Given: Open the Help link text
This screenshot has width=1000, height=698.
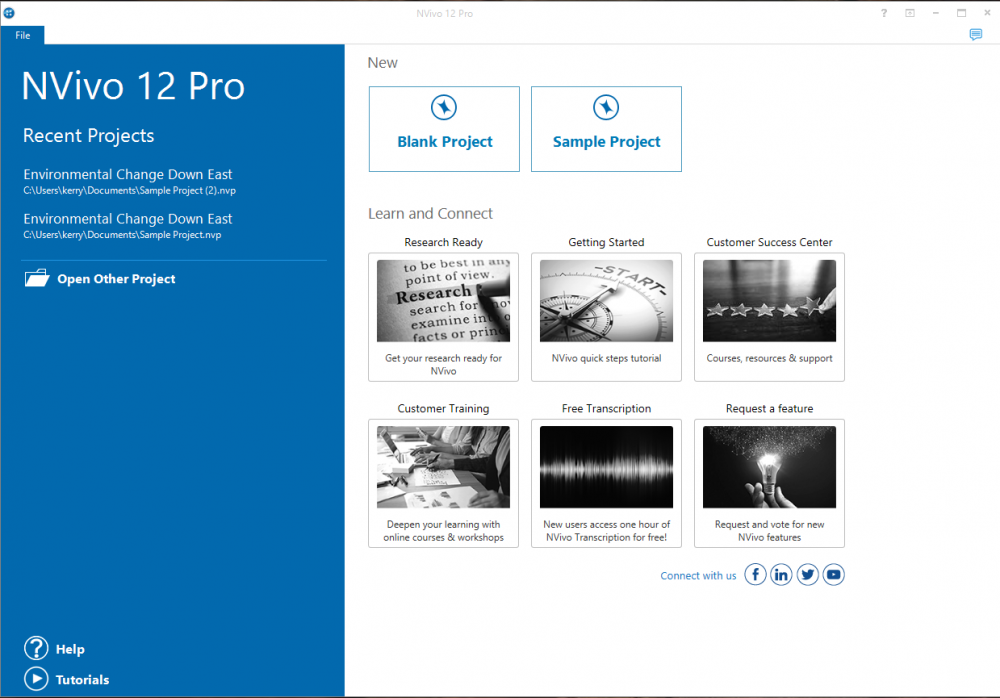Looking at the screenshot, I should (70, 649).
